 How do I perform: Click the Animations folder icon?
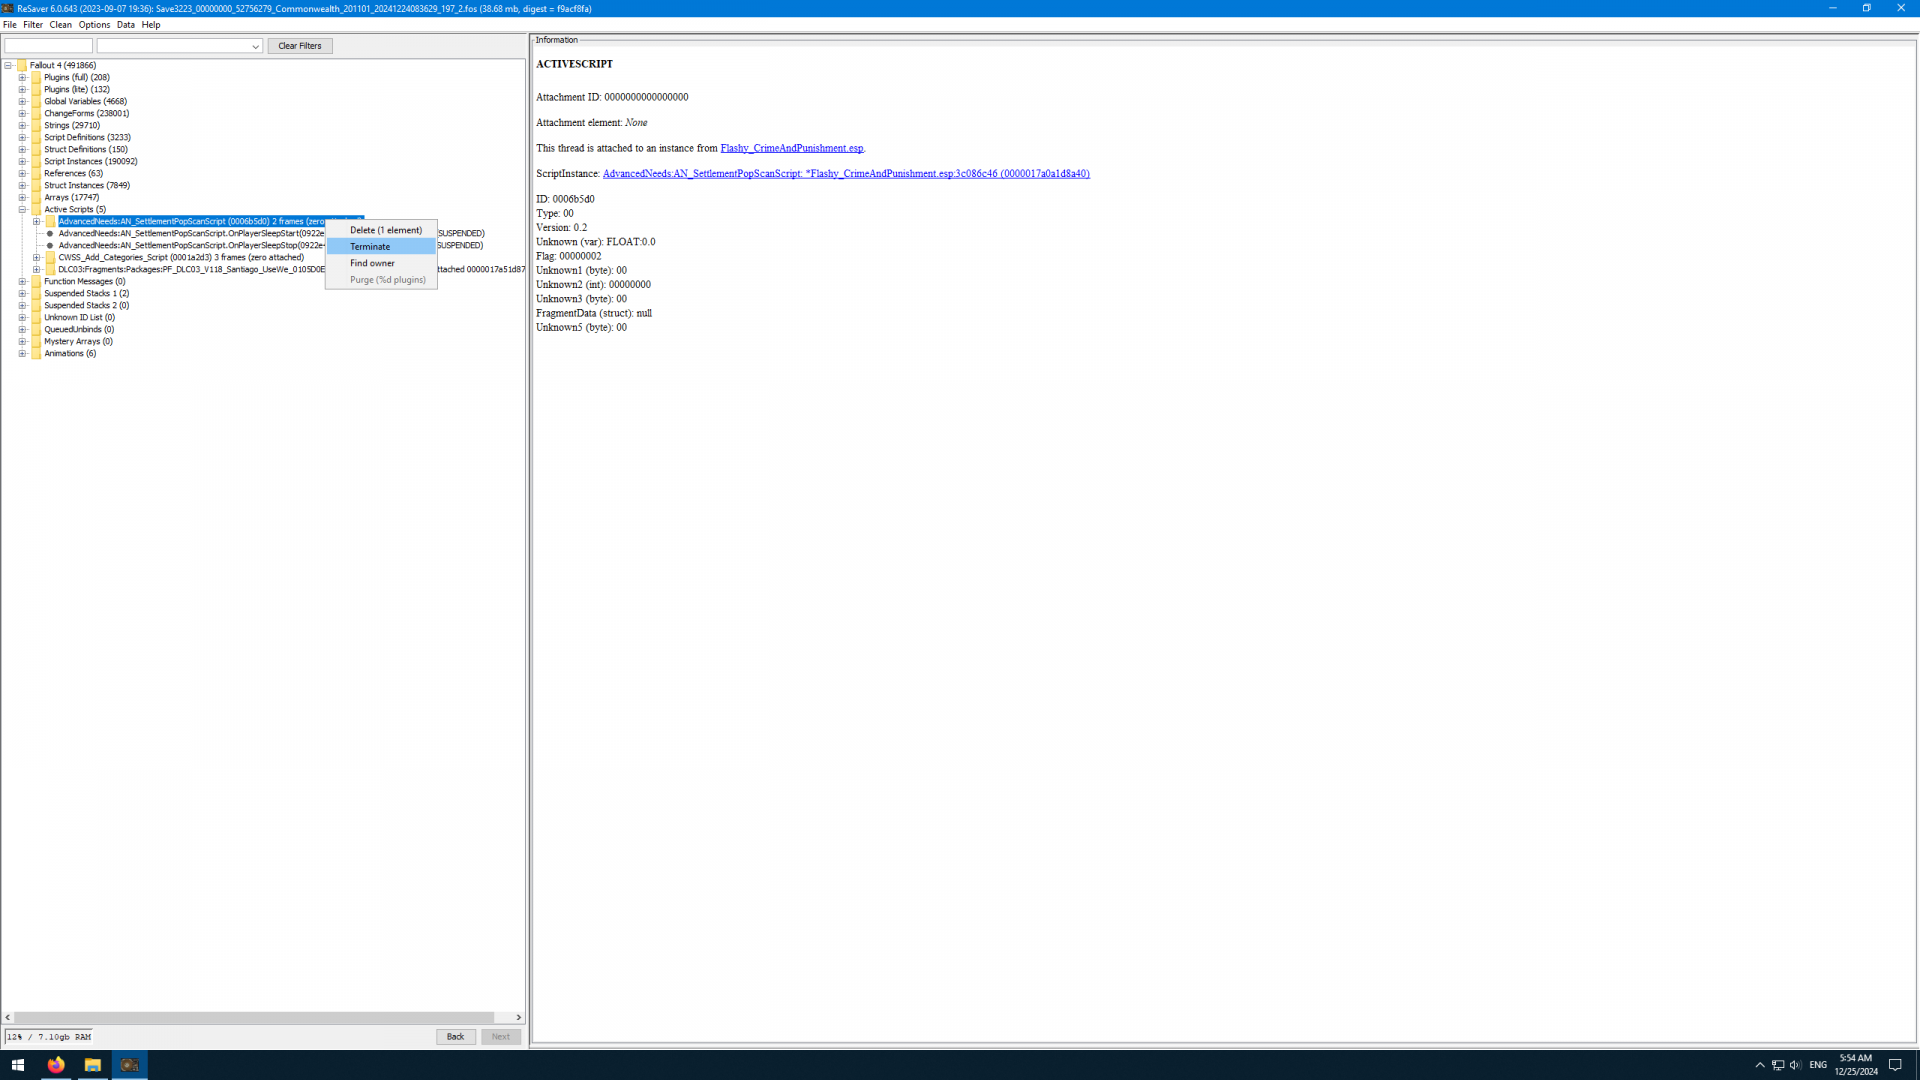click(36, 354)
